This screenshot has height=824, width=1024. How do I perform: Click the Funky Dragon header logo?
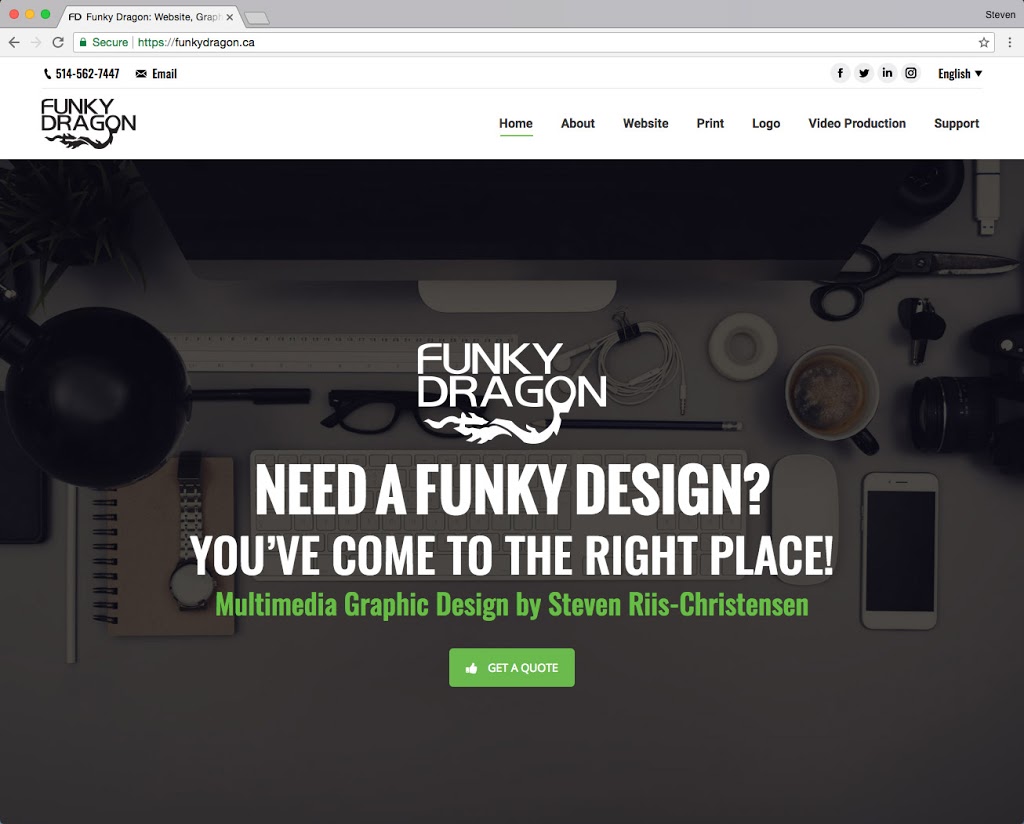click(88, 123)
